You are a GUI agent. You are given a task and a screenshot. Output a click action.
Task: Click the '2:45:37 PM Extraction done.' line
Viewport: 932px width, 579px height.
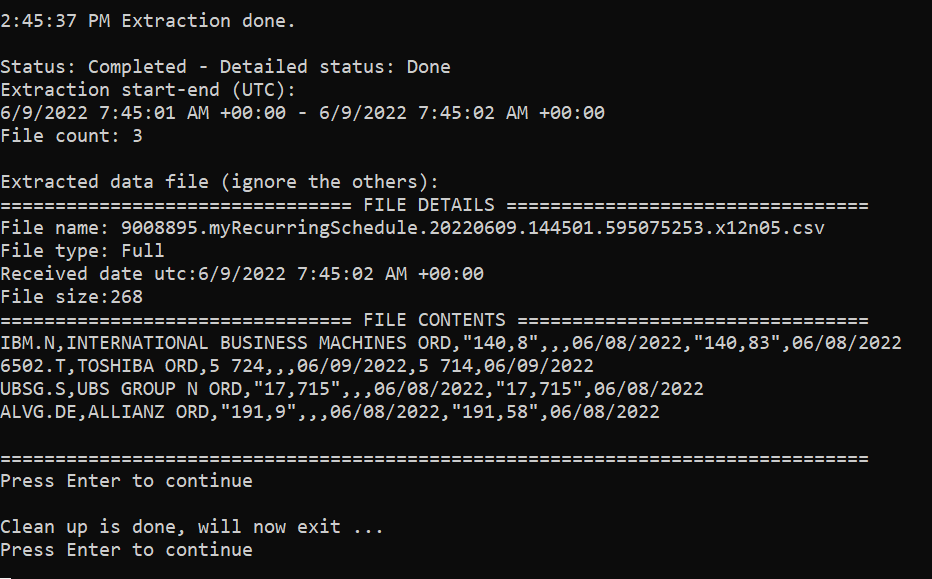tap(147, 21)
